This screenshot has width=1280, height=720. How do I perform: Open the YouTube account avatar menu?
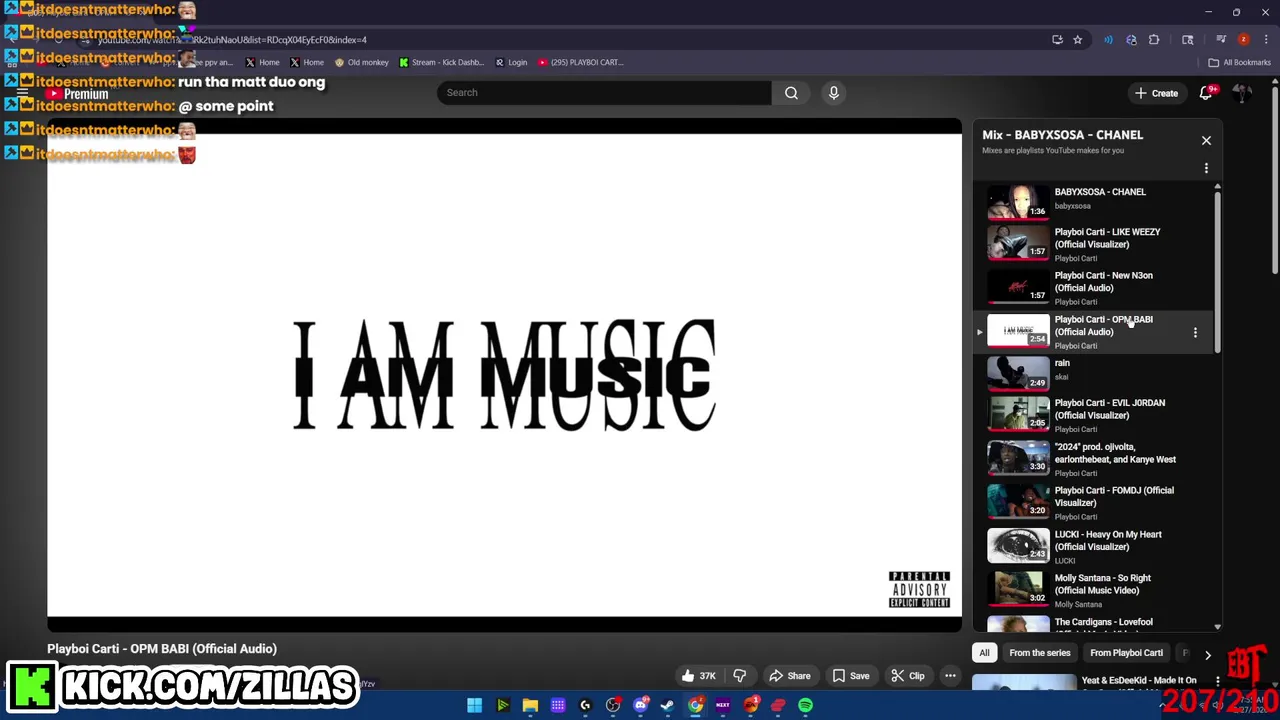(x=1242, y=93)
